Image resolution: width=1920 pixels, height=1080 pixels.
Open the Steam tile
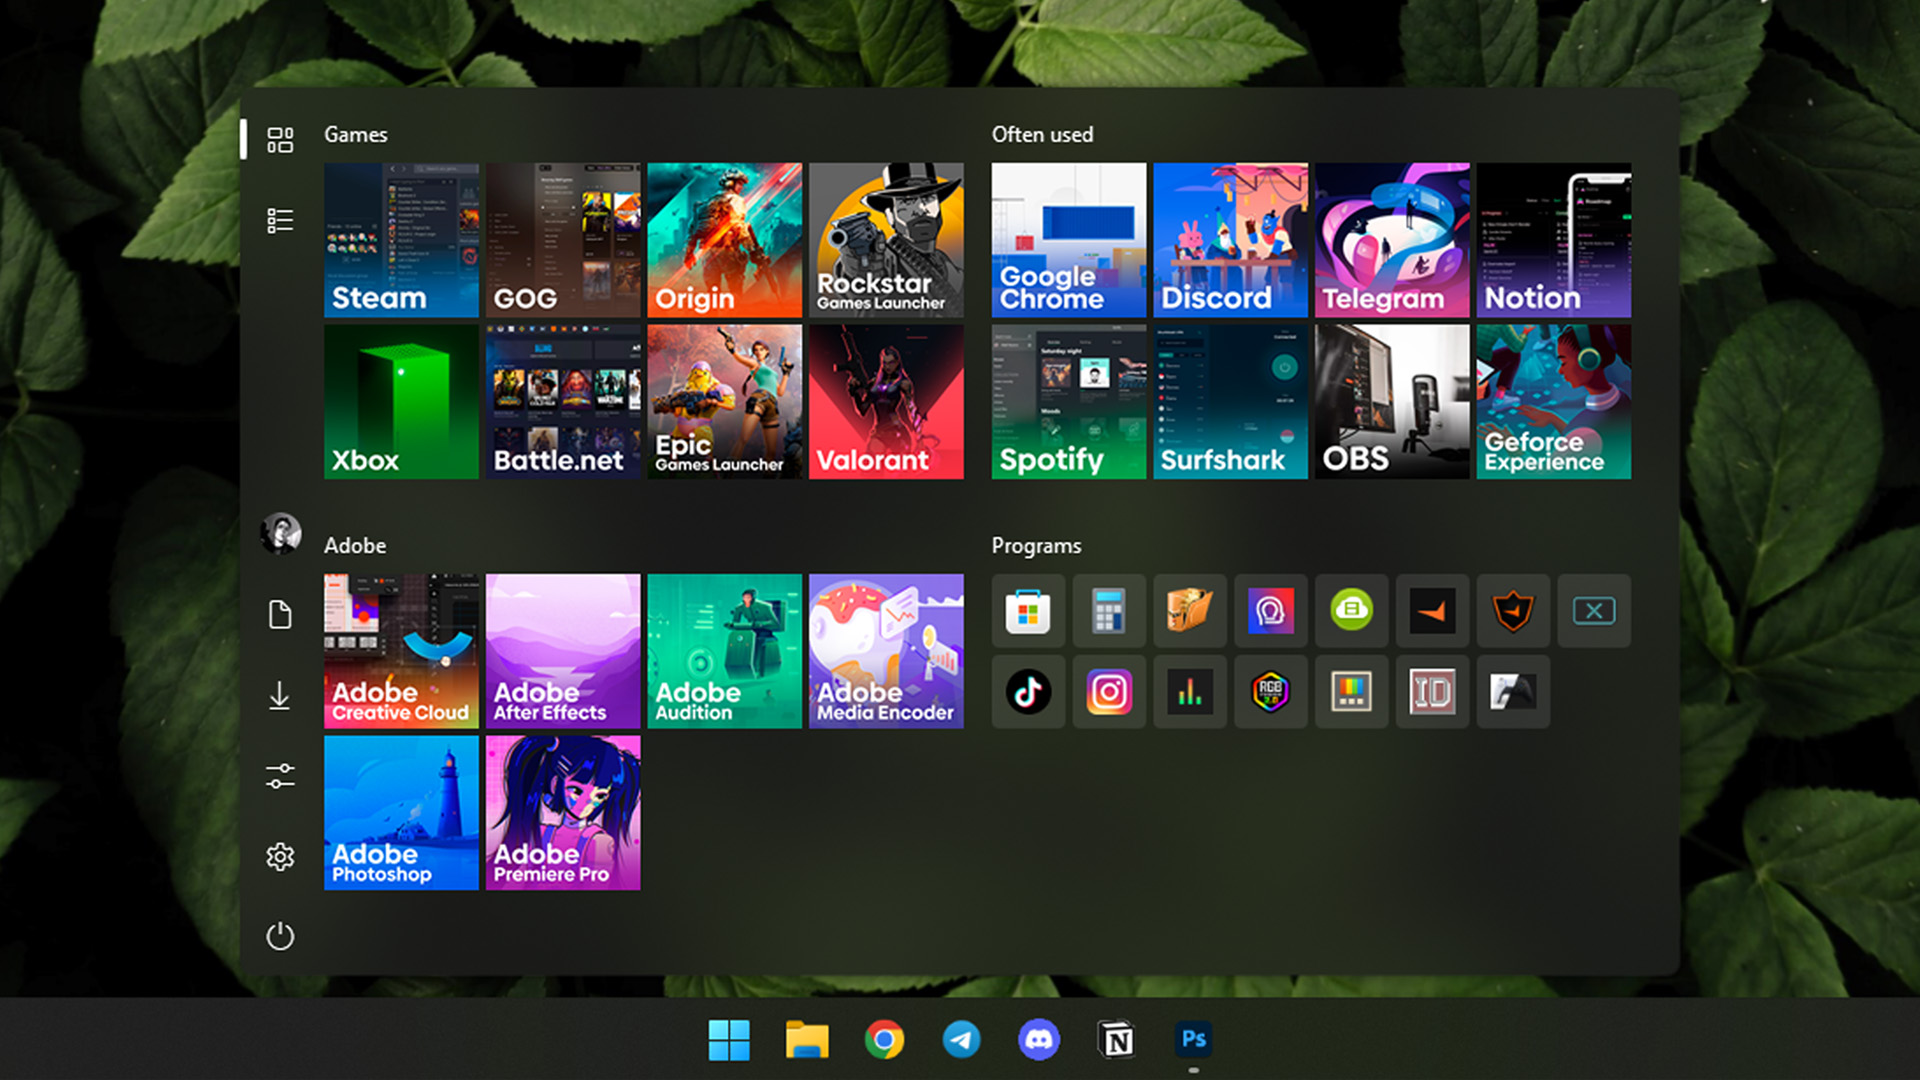[401, 240]
